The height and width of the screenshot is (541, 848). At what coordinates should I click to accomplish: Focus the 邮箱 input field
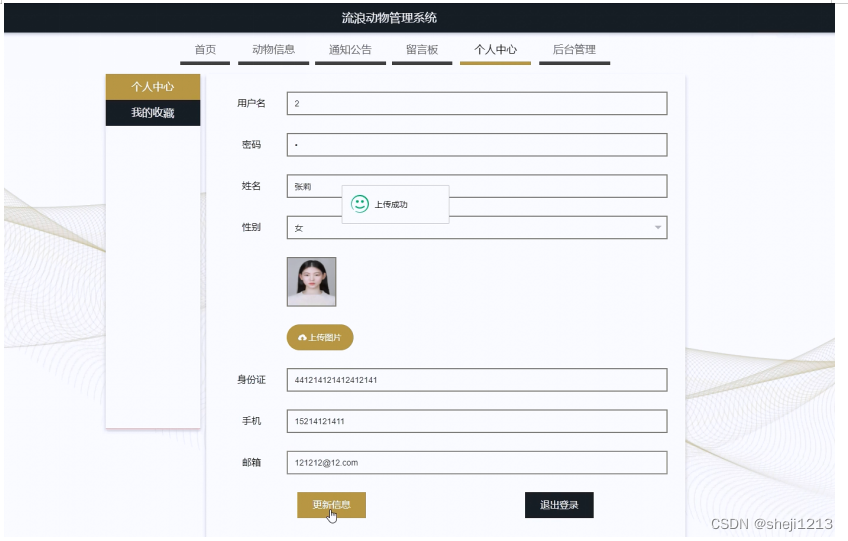(x=476, y=463)
